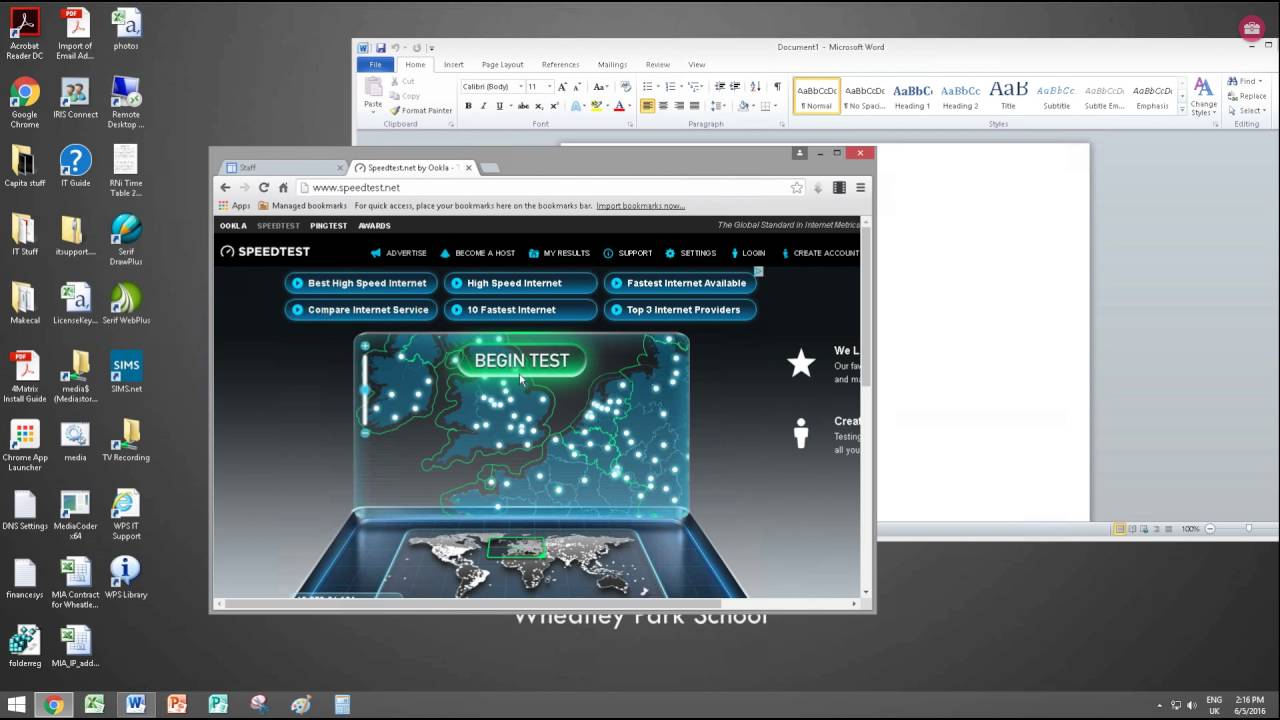The image size is (1280, 720).
Task: Toggle Subscript in Word ribbon
Action: [x=539, y=106]
